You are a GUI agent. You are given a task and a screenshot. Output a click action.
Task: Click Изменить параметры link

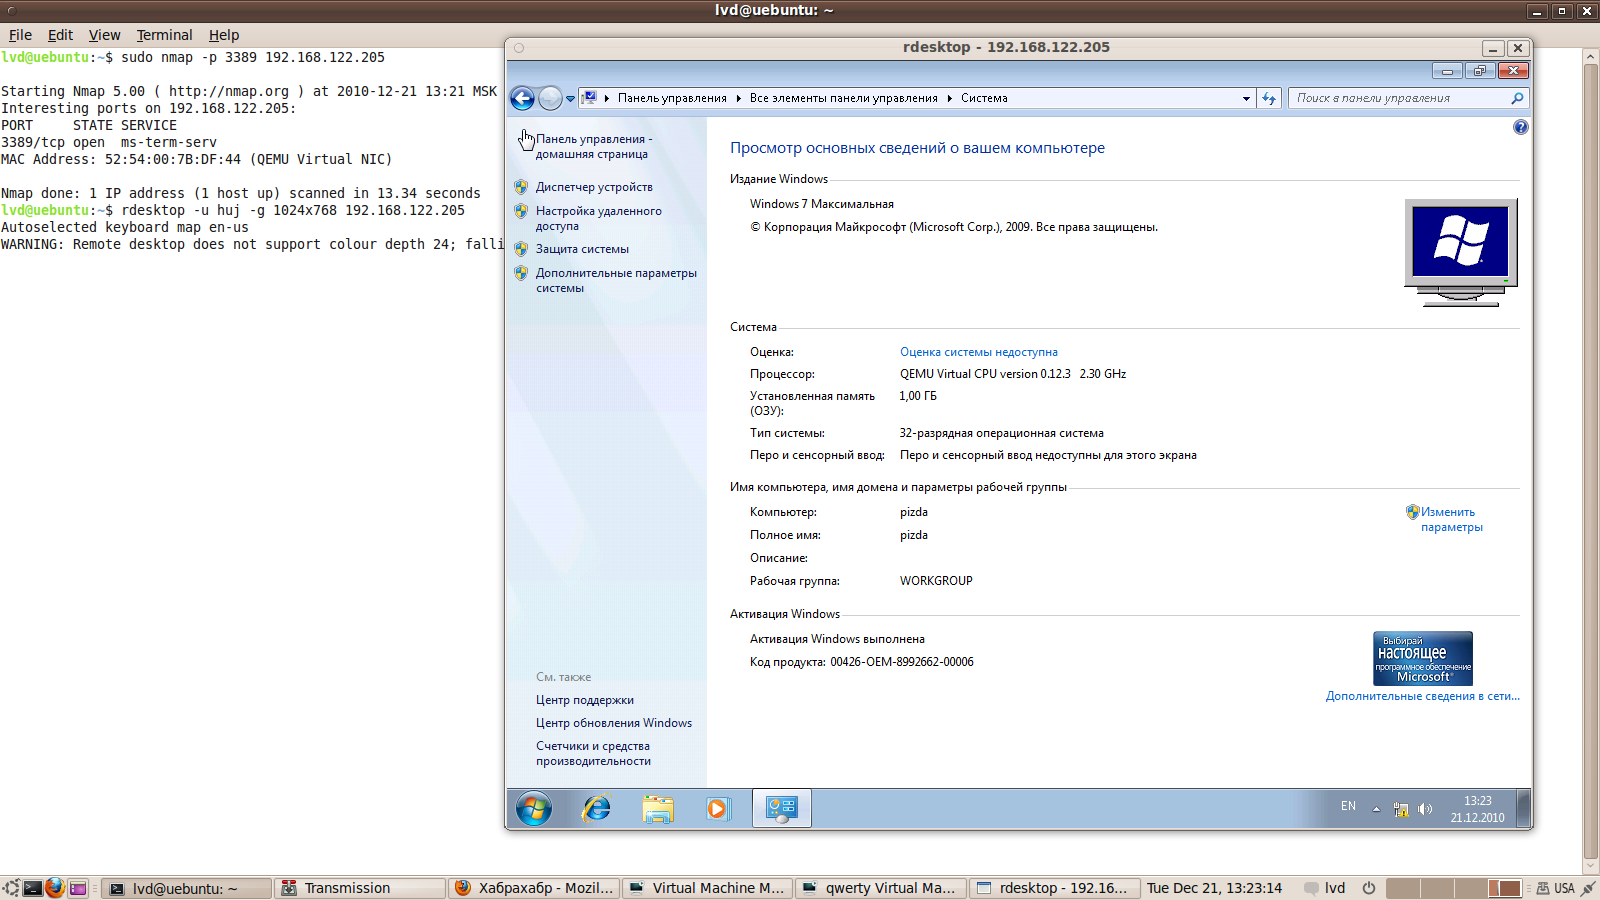pos(1451,519)
